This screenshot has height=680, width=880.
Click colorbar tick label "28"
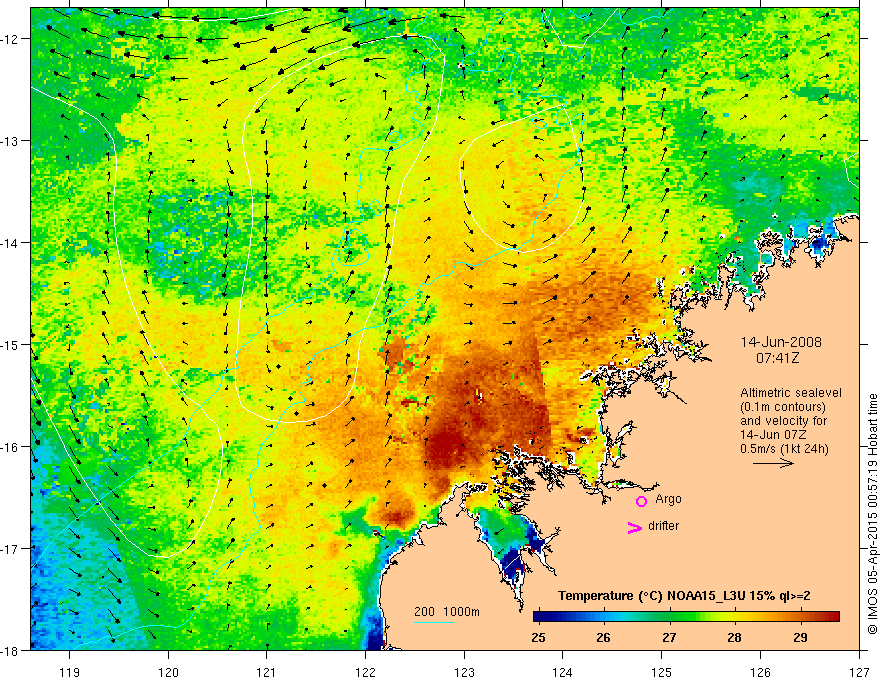[735, 637]
